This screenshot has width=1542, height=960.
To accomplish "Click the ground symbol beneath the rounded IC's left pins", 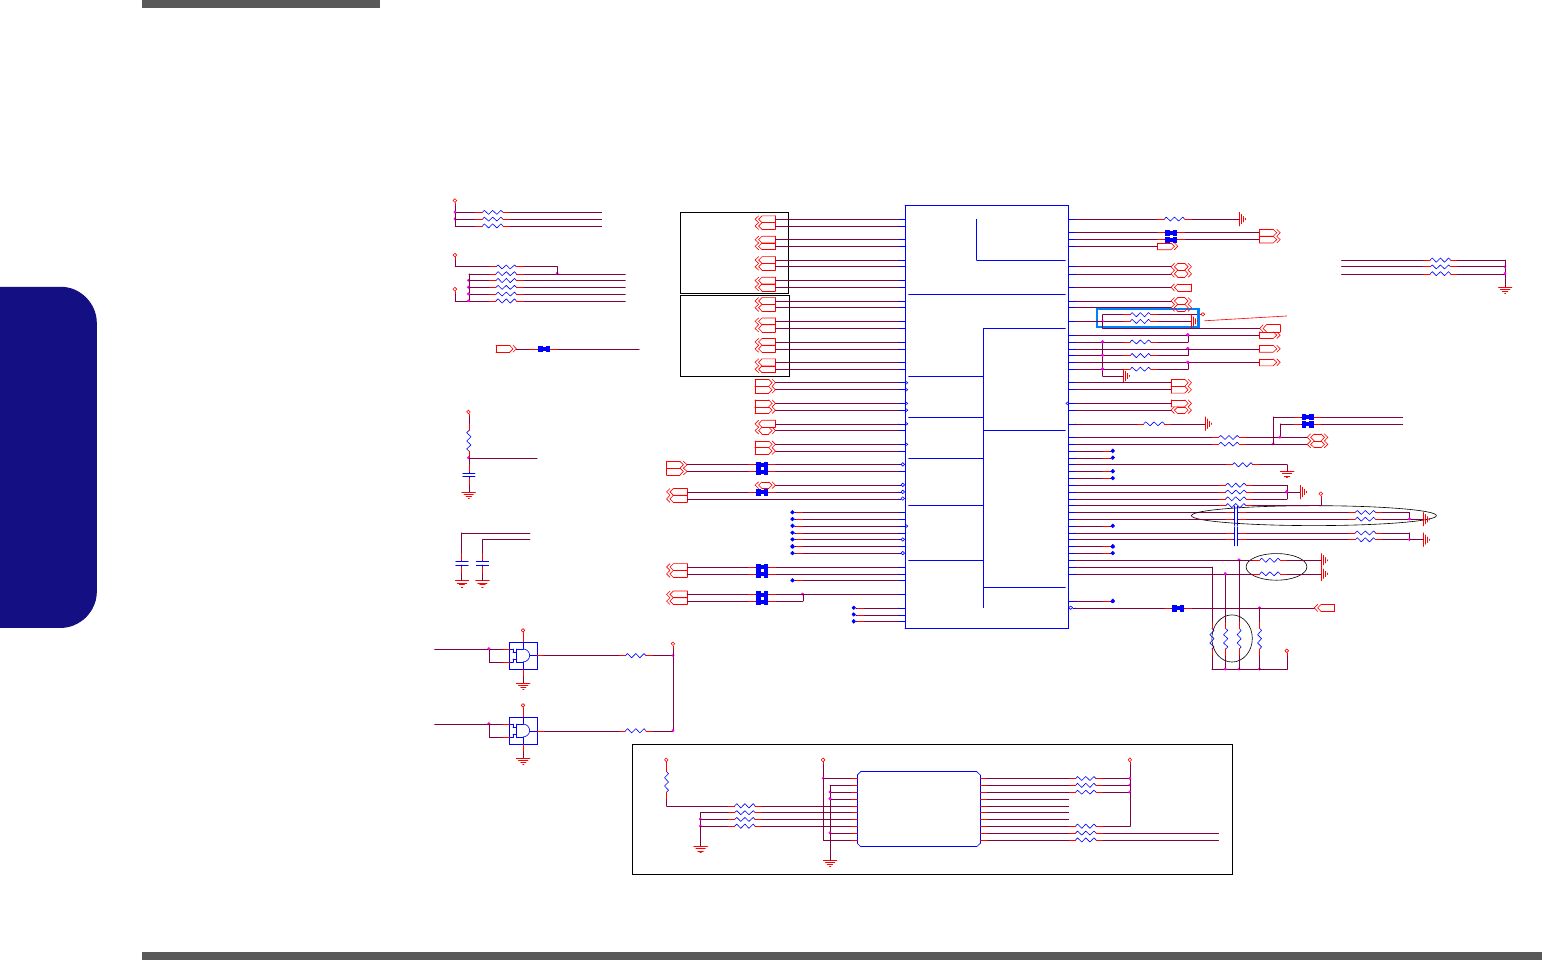I will (x=830, y=862).
